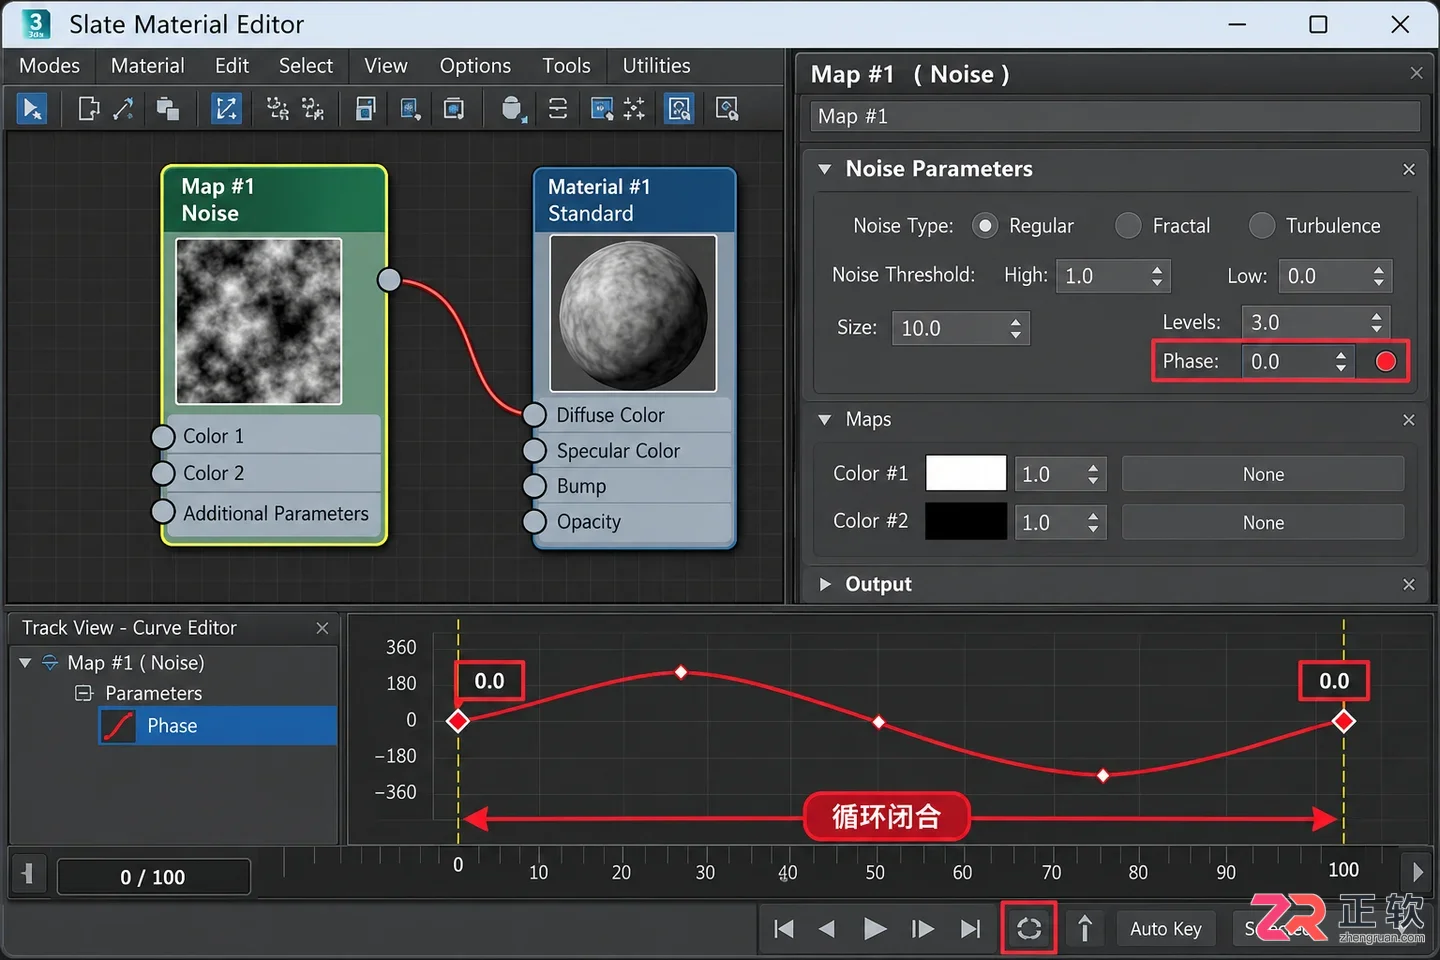Select the arrow Select Tool in the toolbar
The image size is (1440, 960).
click(31, 108)
